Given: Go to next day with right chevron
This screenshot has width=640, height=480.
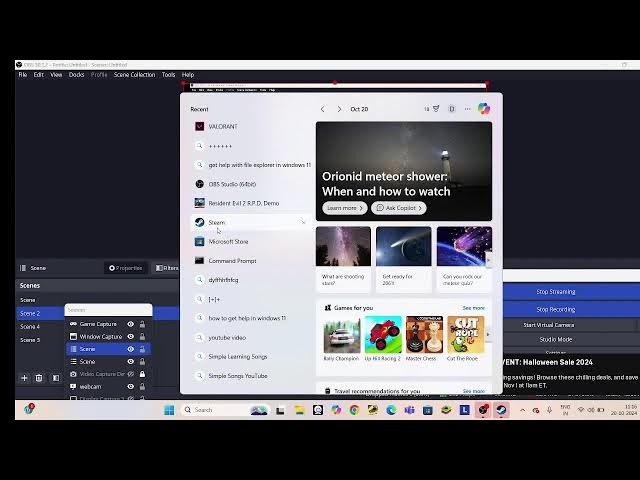Looking at the screenshot, I should point(339,109).
